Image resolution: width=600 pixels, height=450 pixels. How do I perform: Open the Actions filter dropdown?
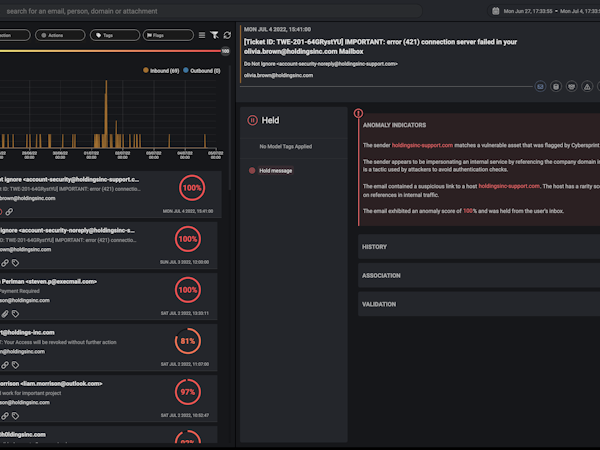tap(60, 35)
